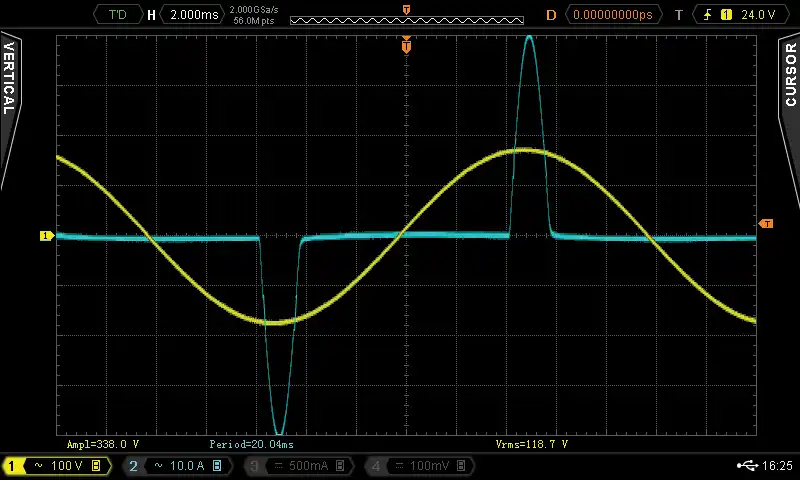Click the rising edge trigger icon
The width and height of the screenshot is (800, 480).
pos(708,15)
